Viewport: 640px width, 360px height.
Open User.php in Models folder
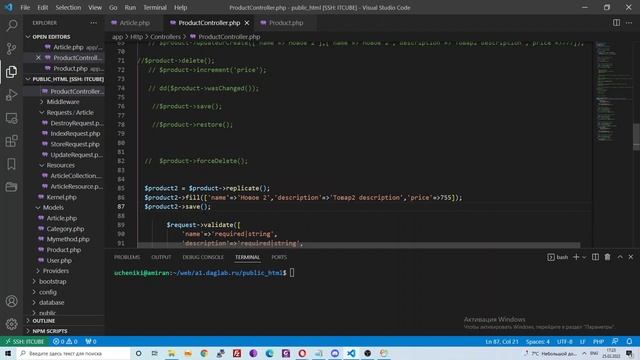pyautogui.click(x=59, y=260)
